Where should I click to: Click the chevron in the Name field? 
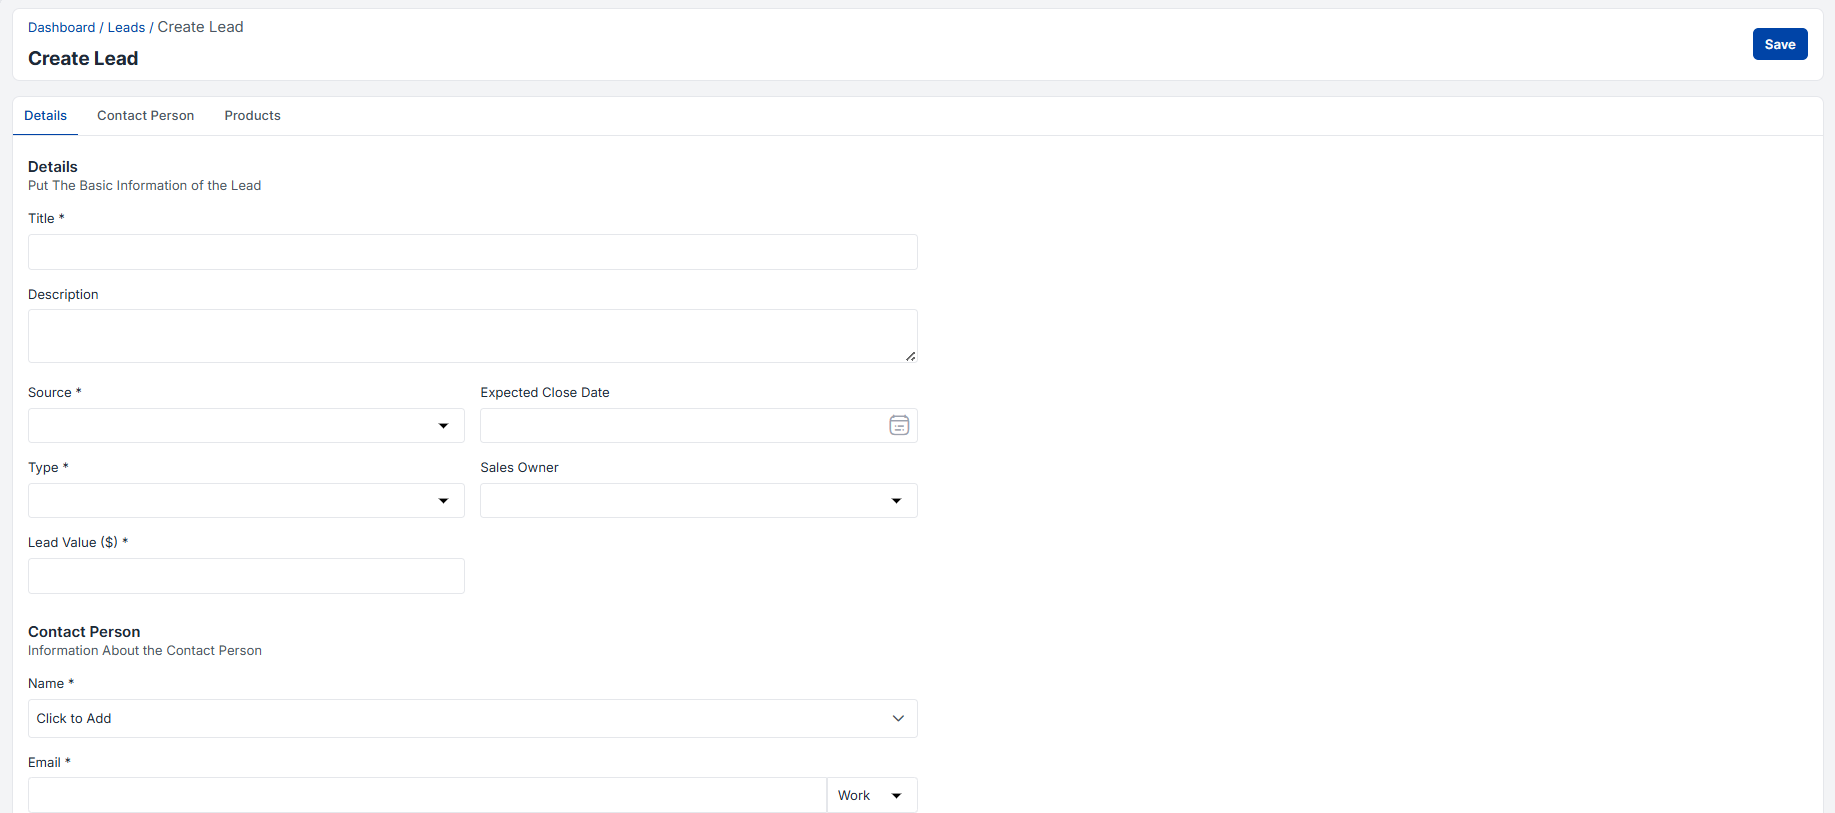(898, 718)
